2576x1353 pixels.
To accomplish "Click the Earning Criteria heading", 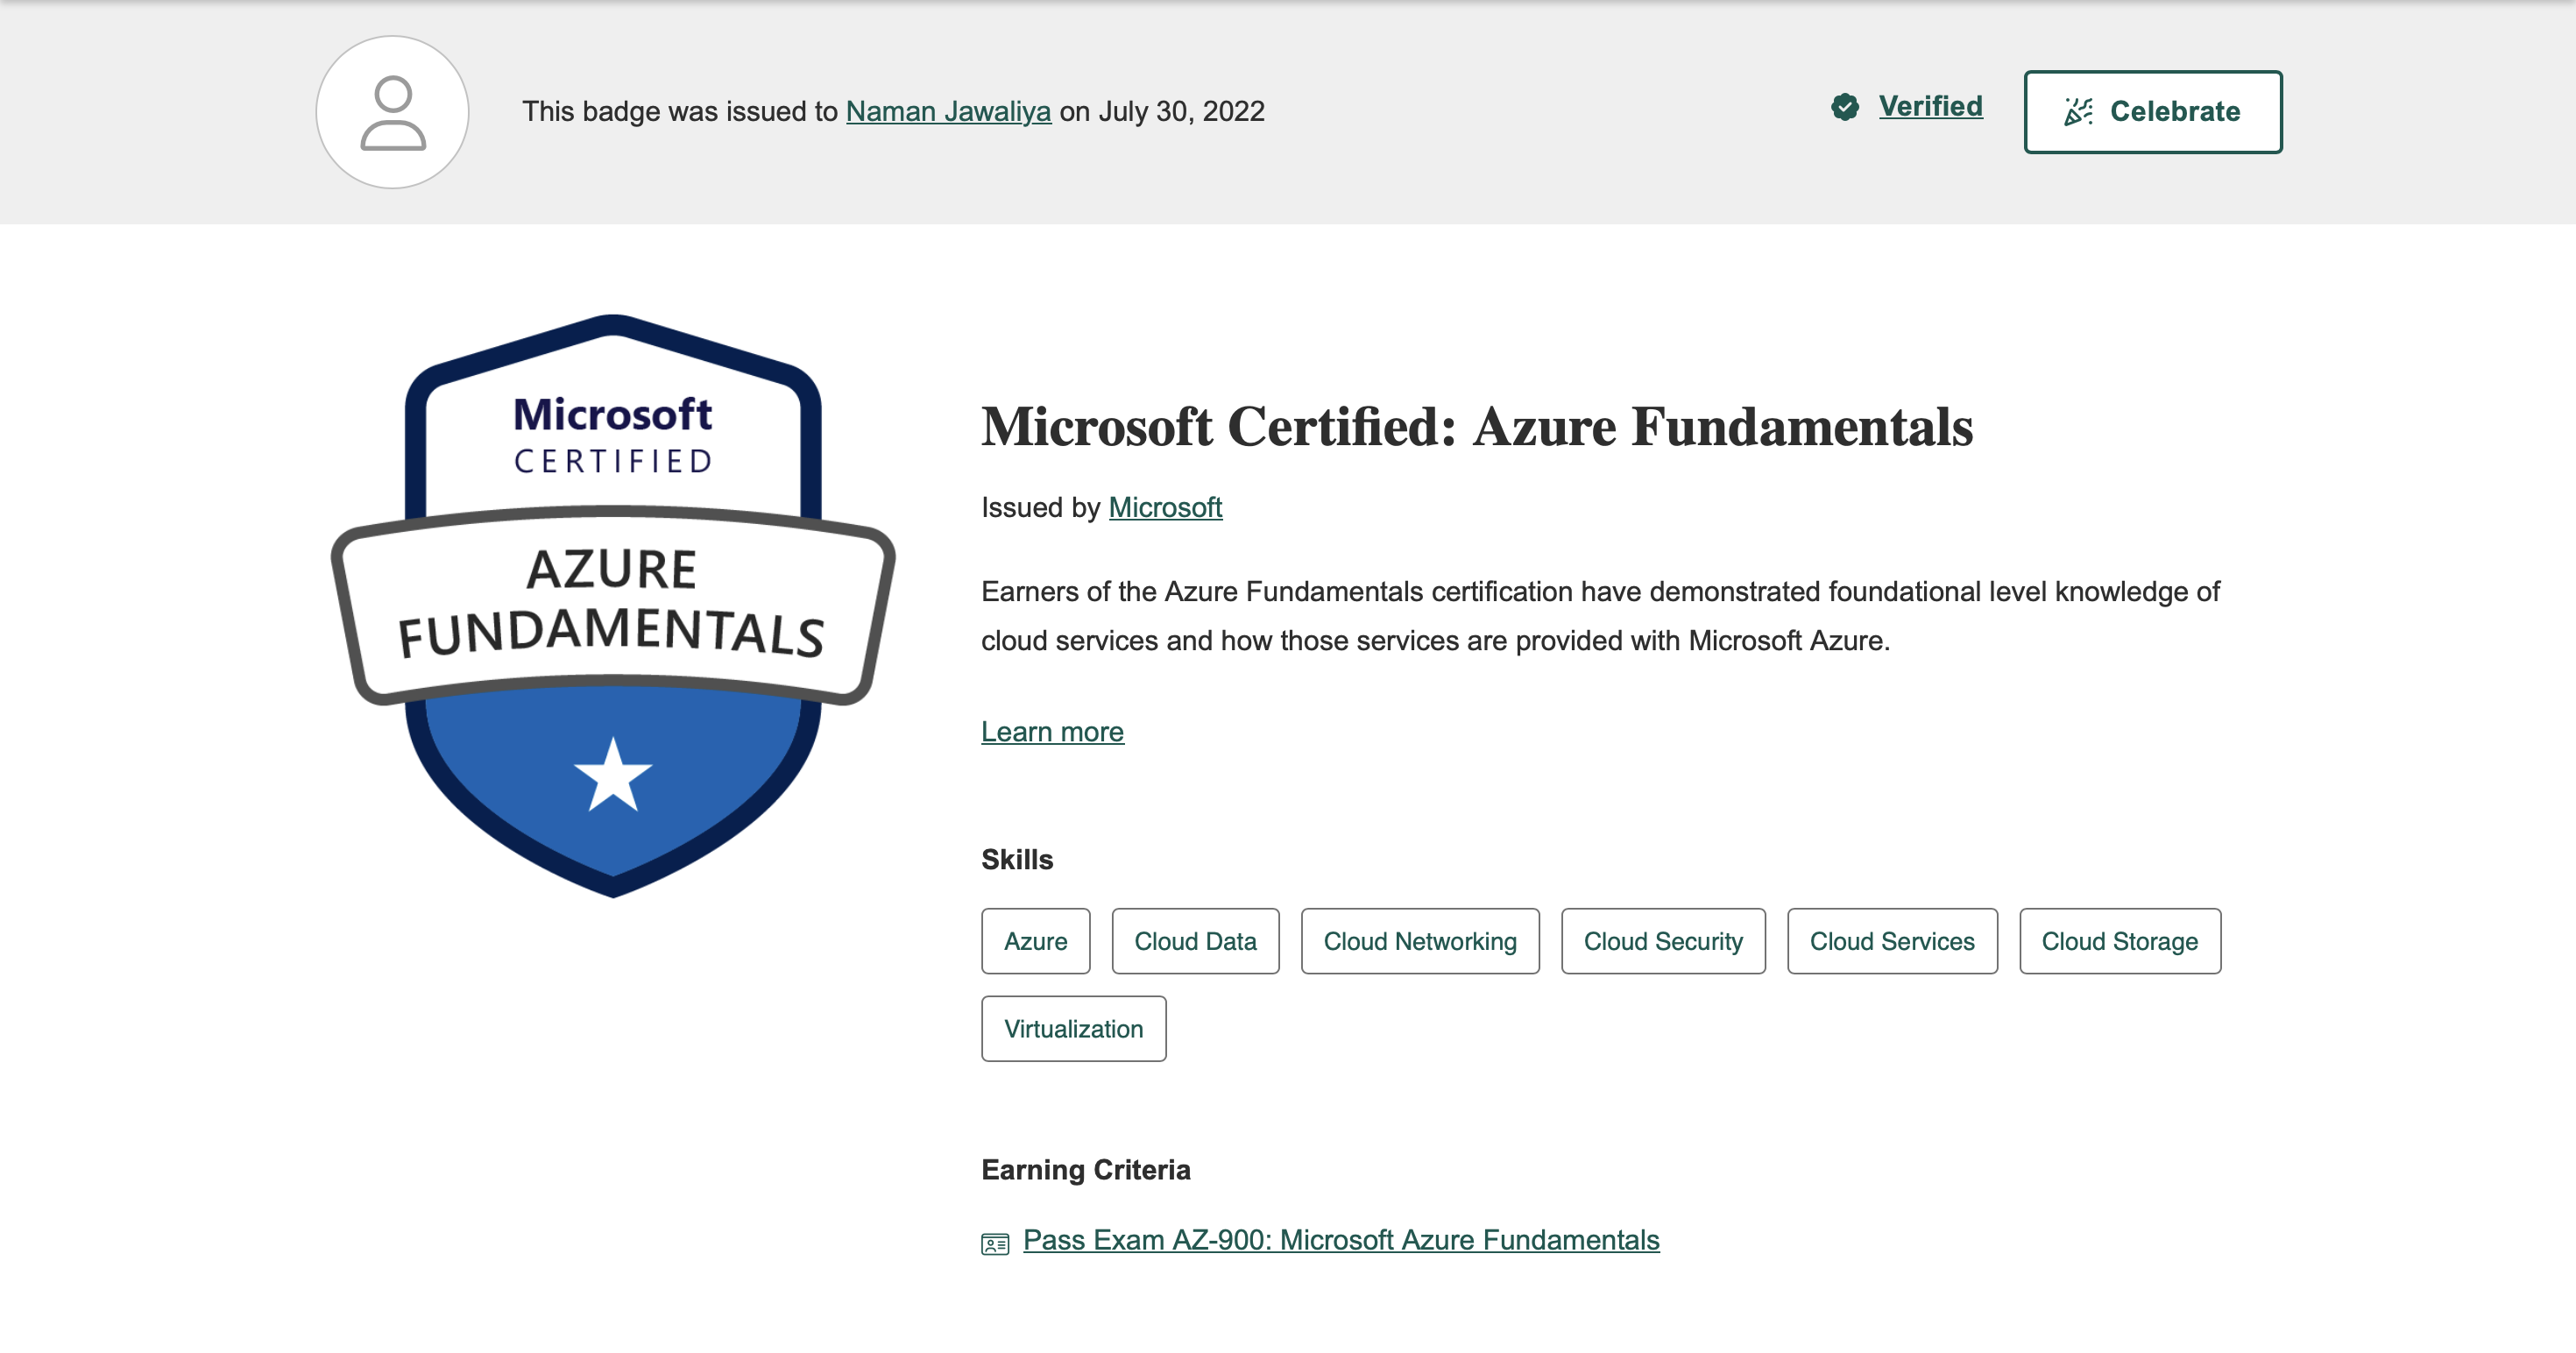I will point(1086,1169).
